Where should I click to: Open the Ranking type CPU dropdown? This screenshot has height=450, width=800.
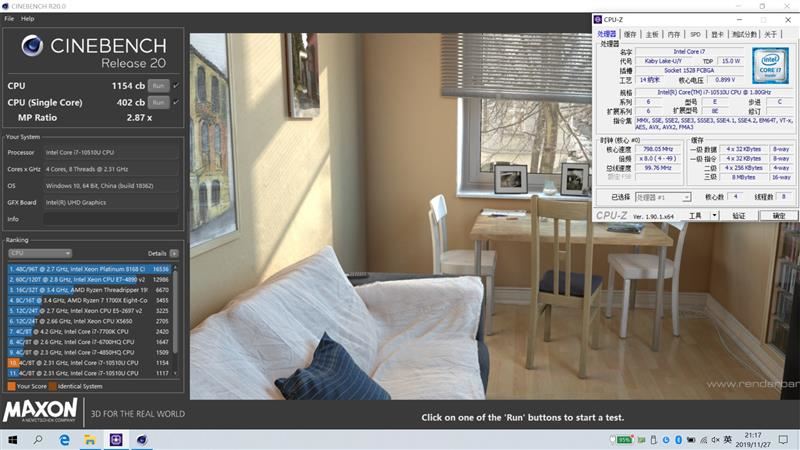point(39,253)
